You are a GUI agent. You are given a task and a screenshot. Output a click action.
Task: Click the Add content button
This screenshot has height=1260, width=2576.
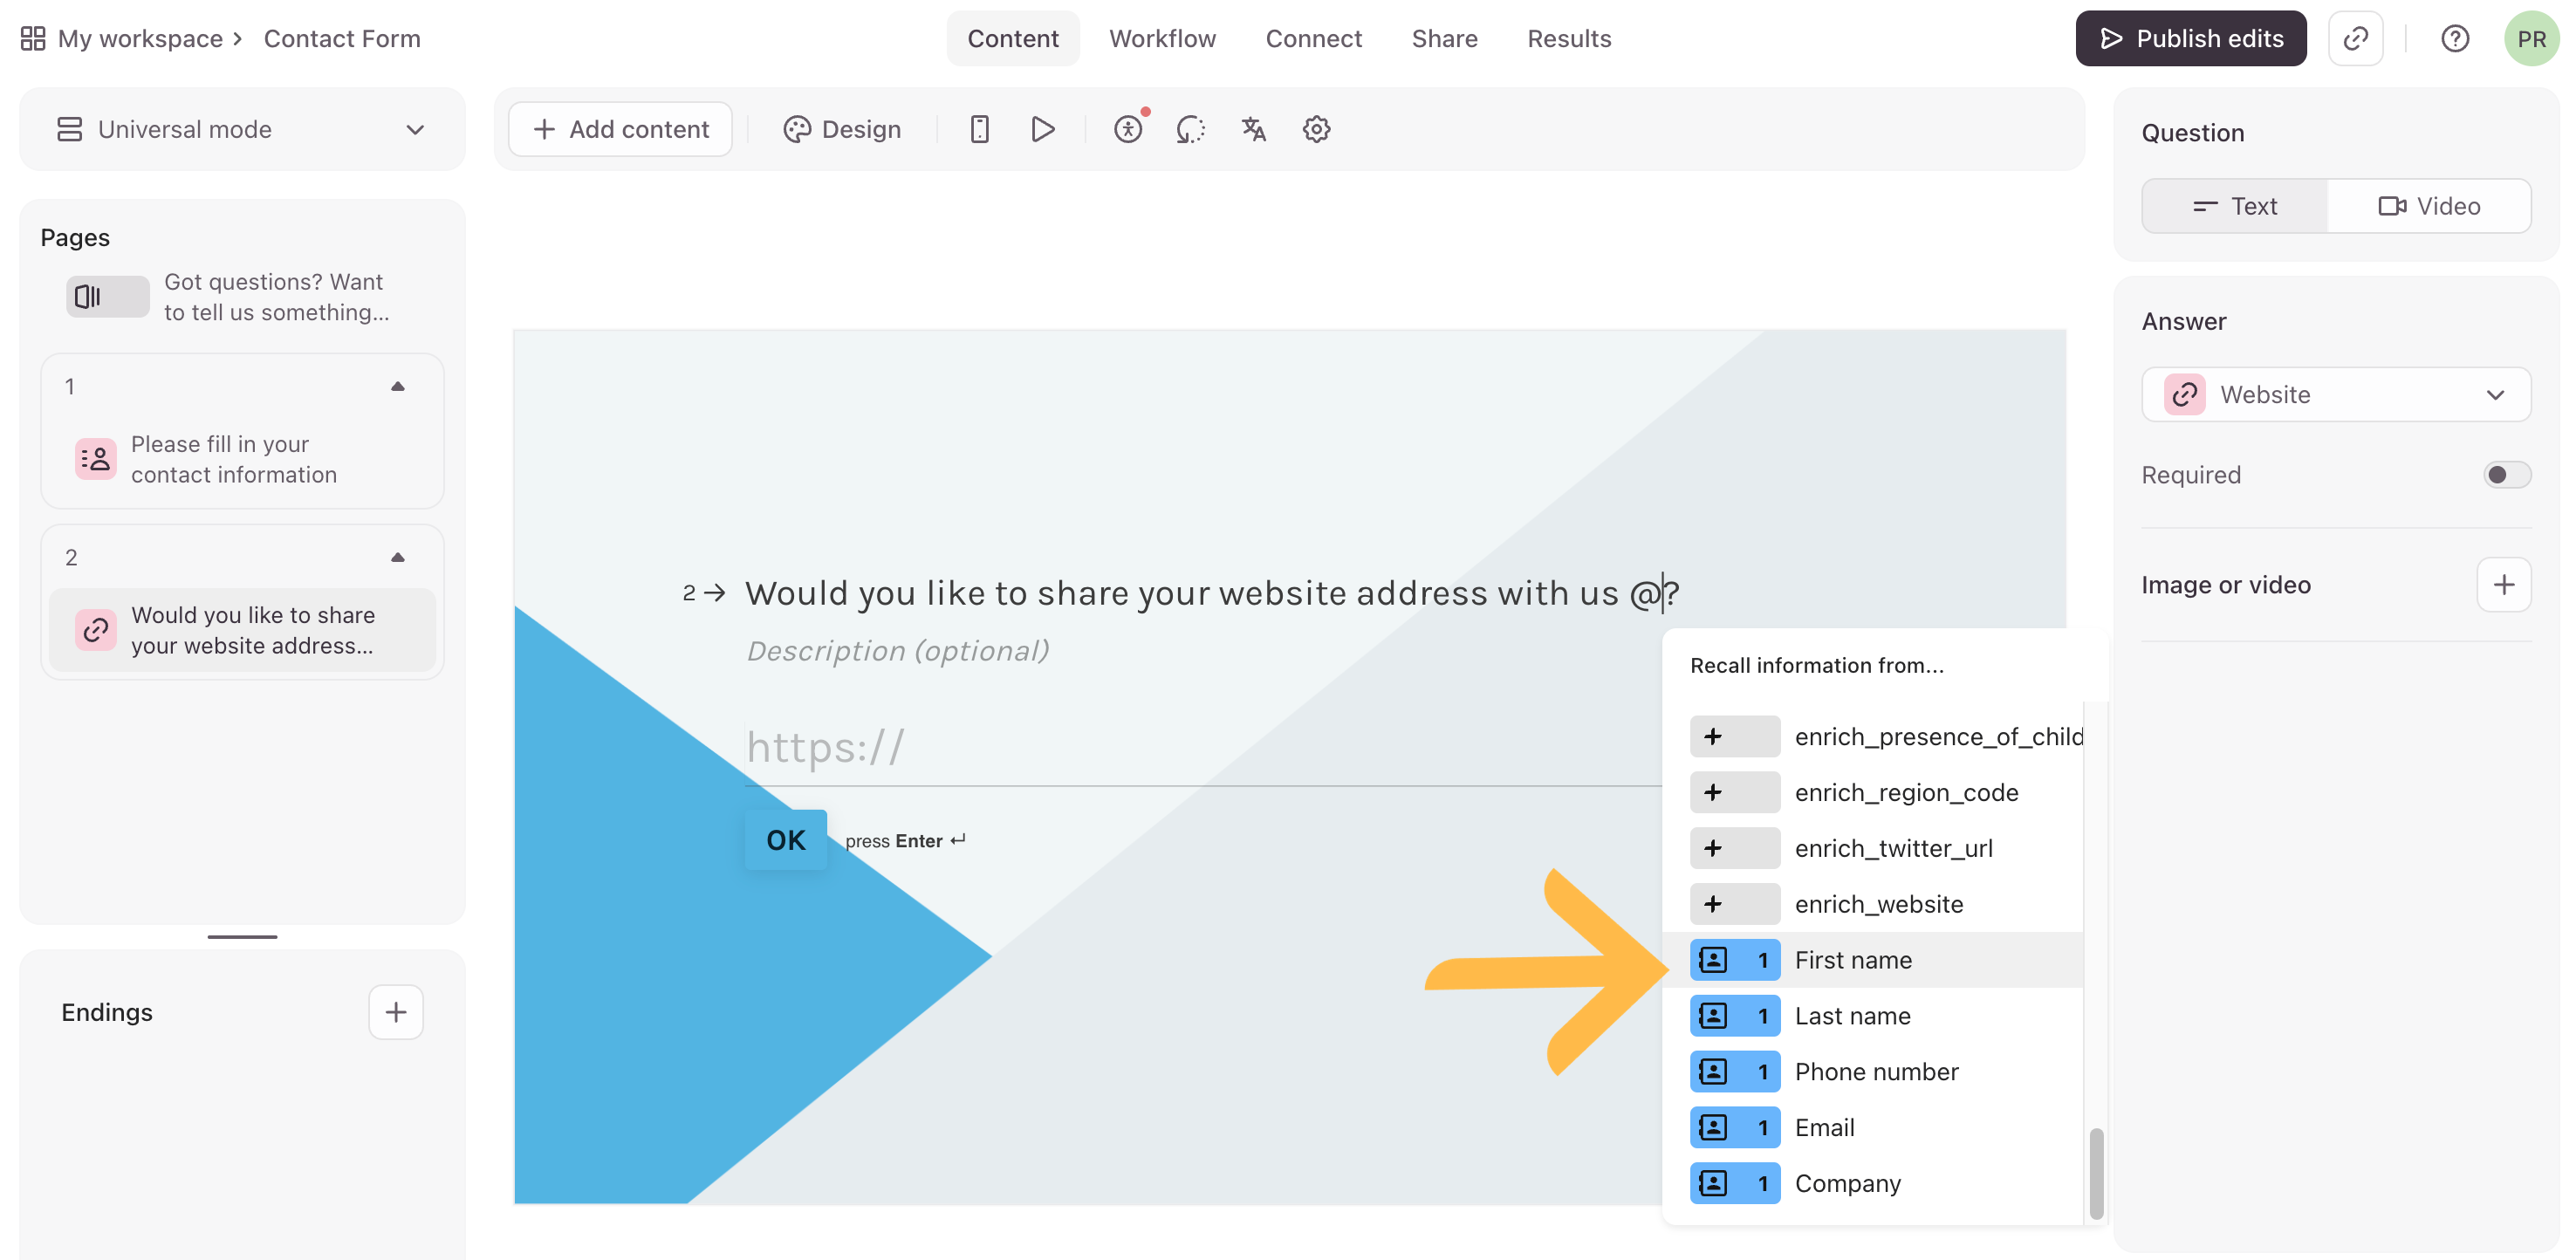point(620,129)
